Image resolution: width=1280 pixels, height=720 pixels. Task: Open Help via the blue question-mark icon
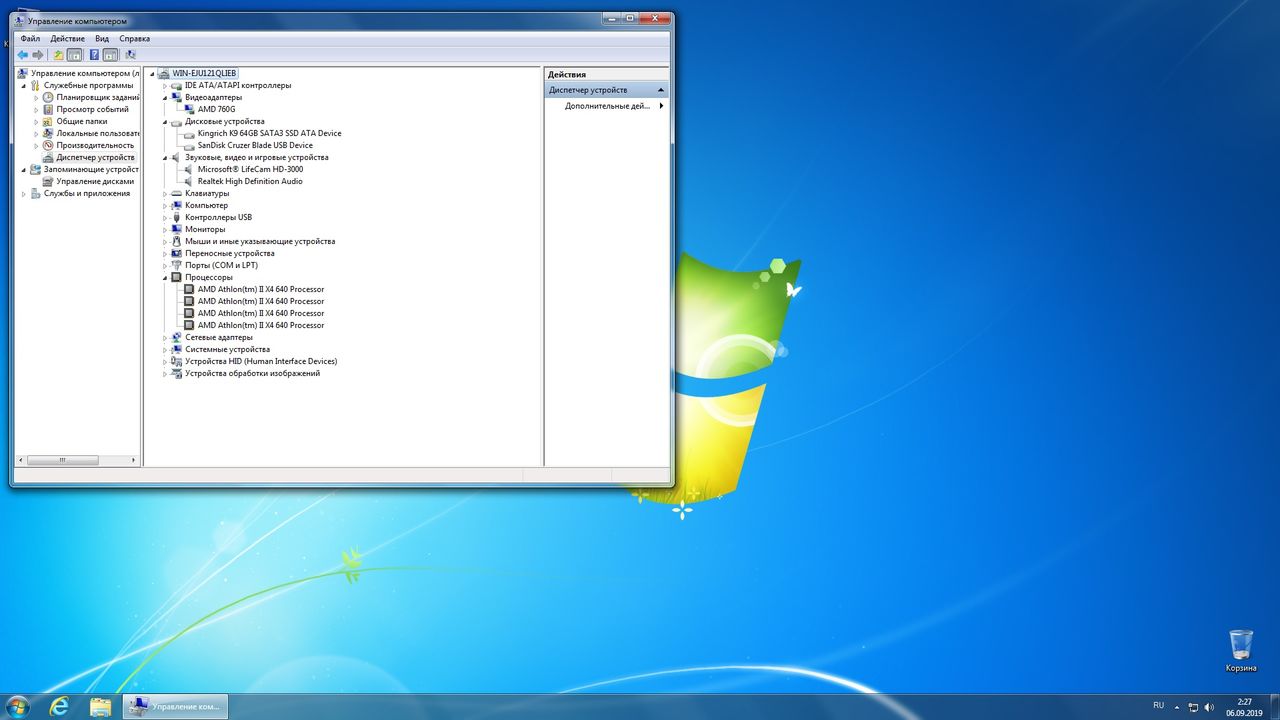coord(94,55)
